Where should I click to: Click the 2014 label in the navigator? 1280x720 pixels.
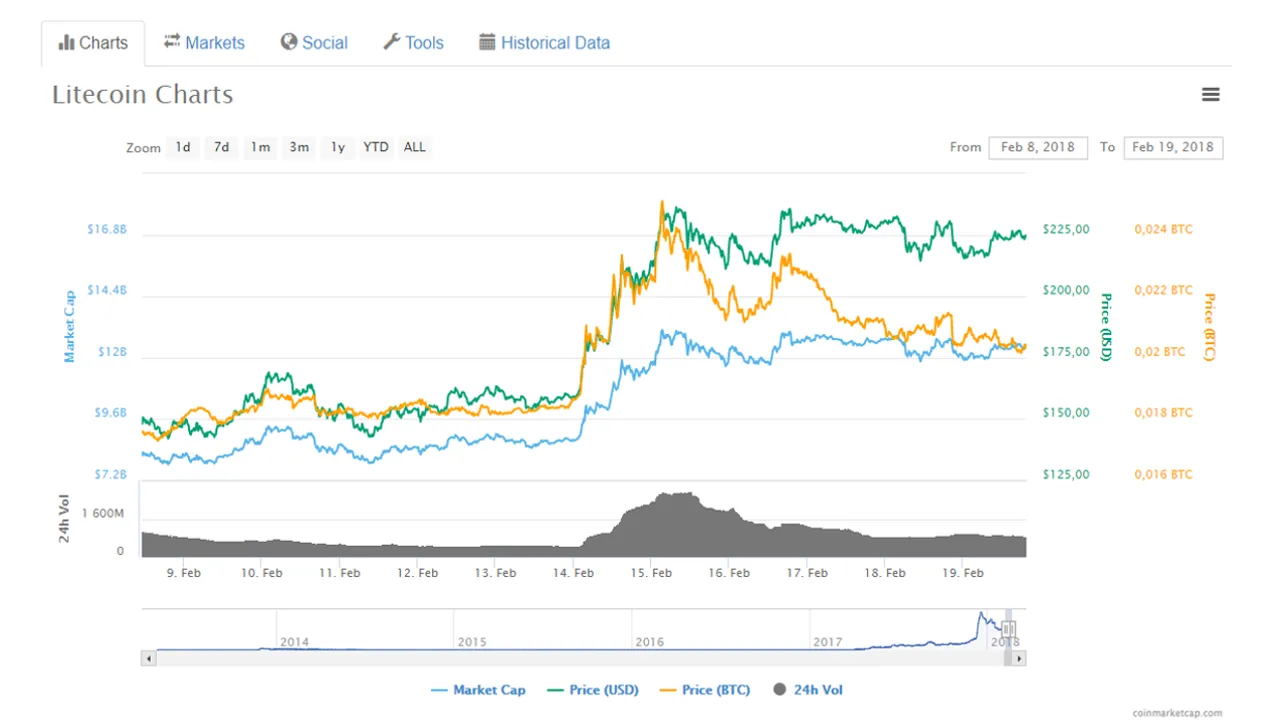294,642
